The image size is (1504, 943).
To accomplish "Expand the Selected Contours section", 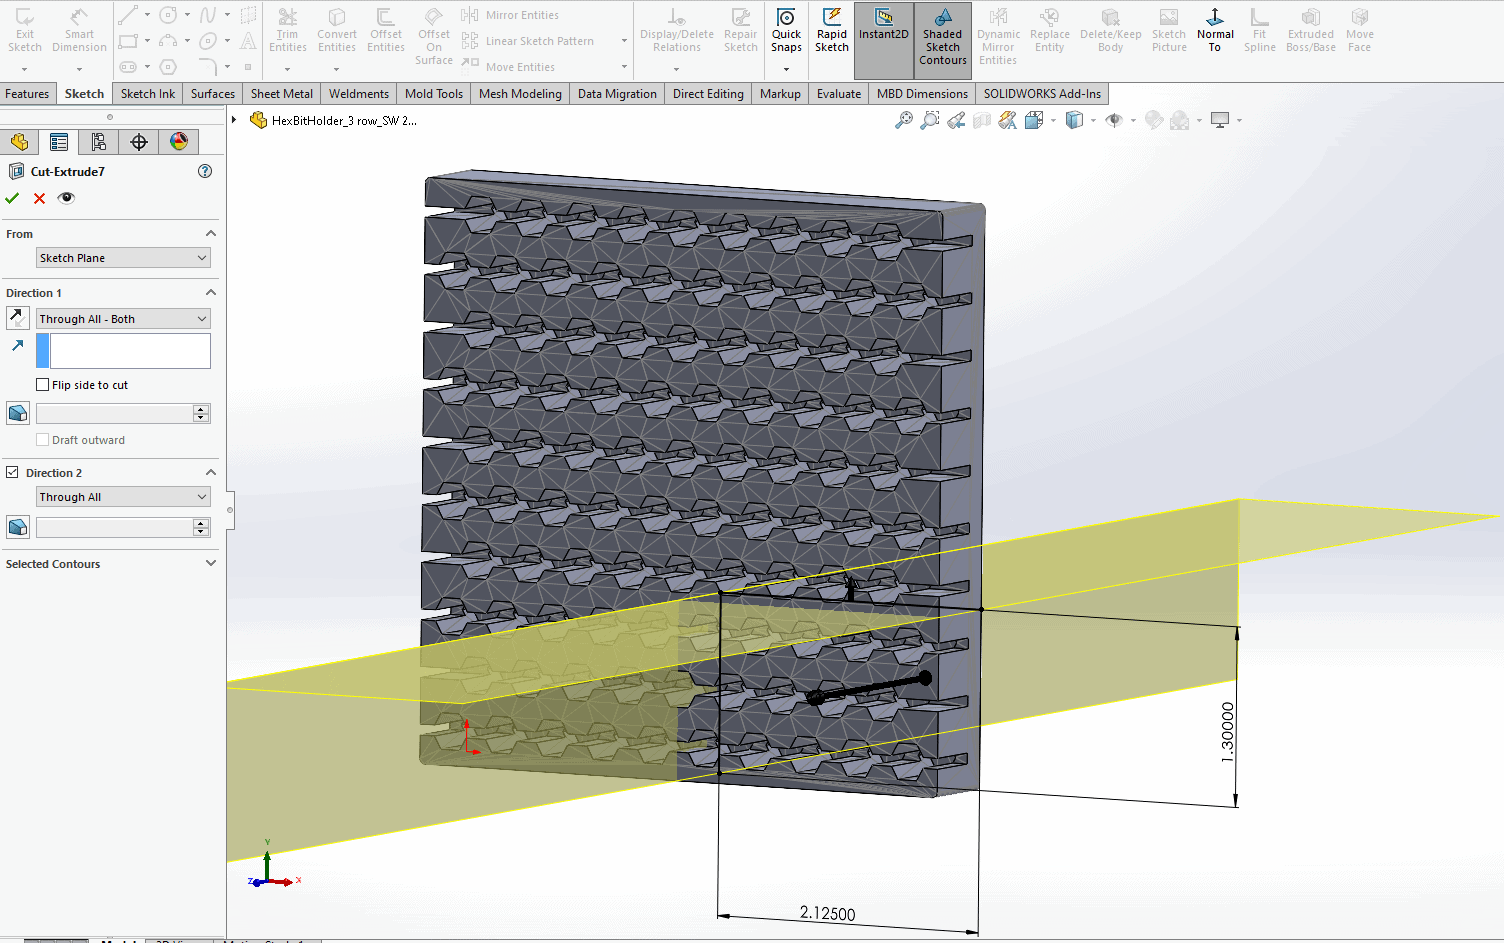I will [211, 563].
